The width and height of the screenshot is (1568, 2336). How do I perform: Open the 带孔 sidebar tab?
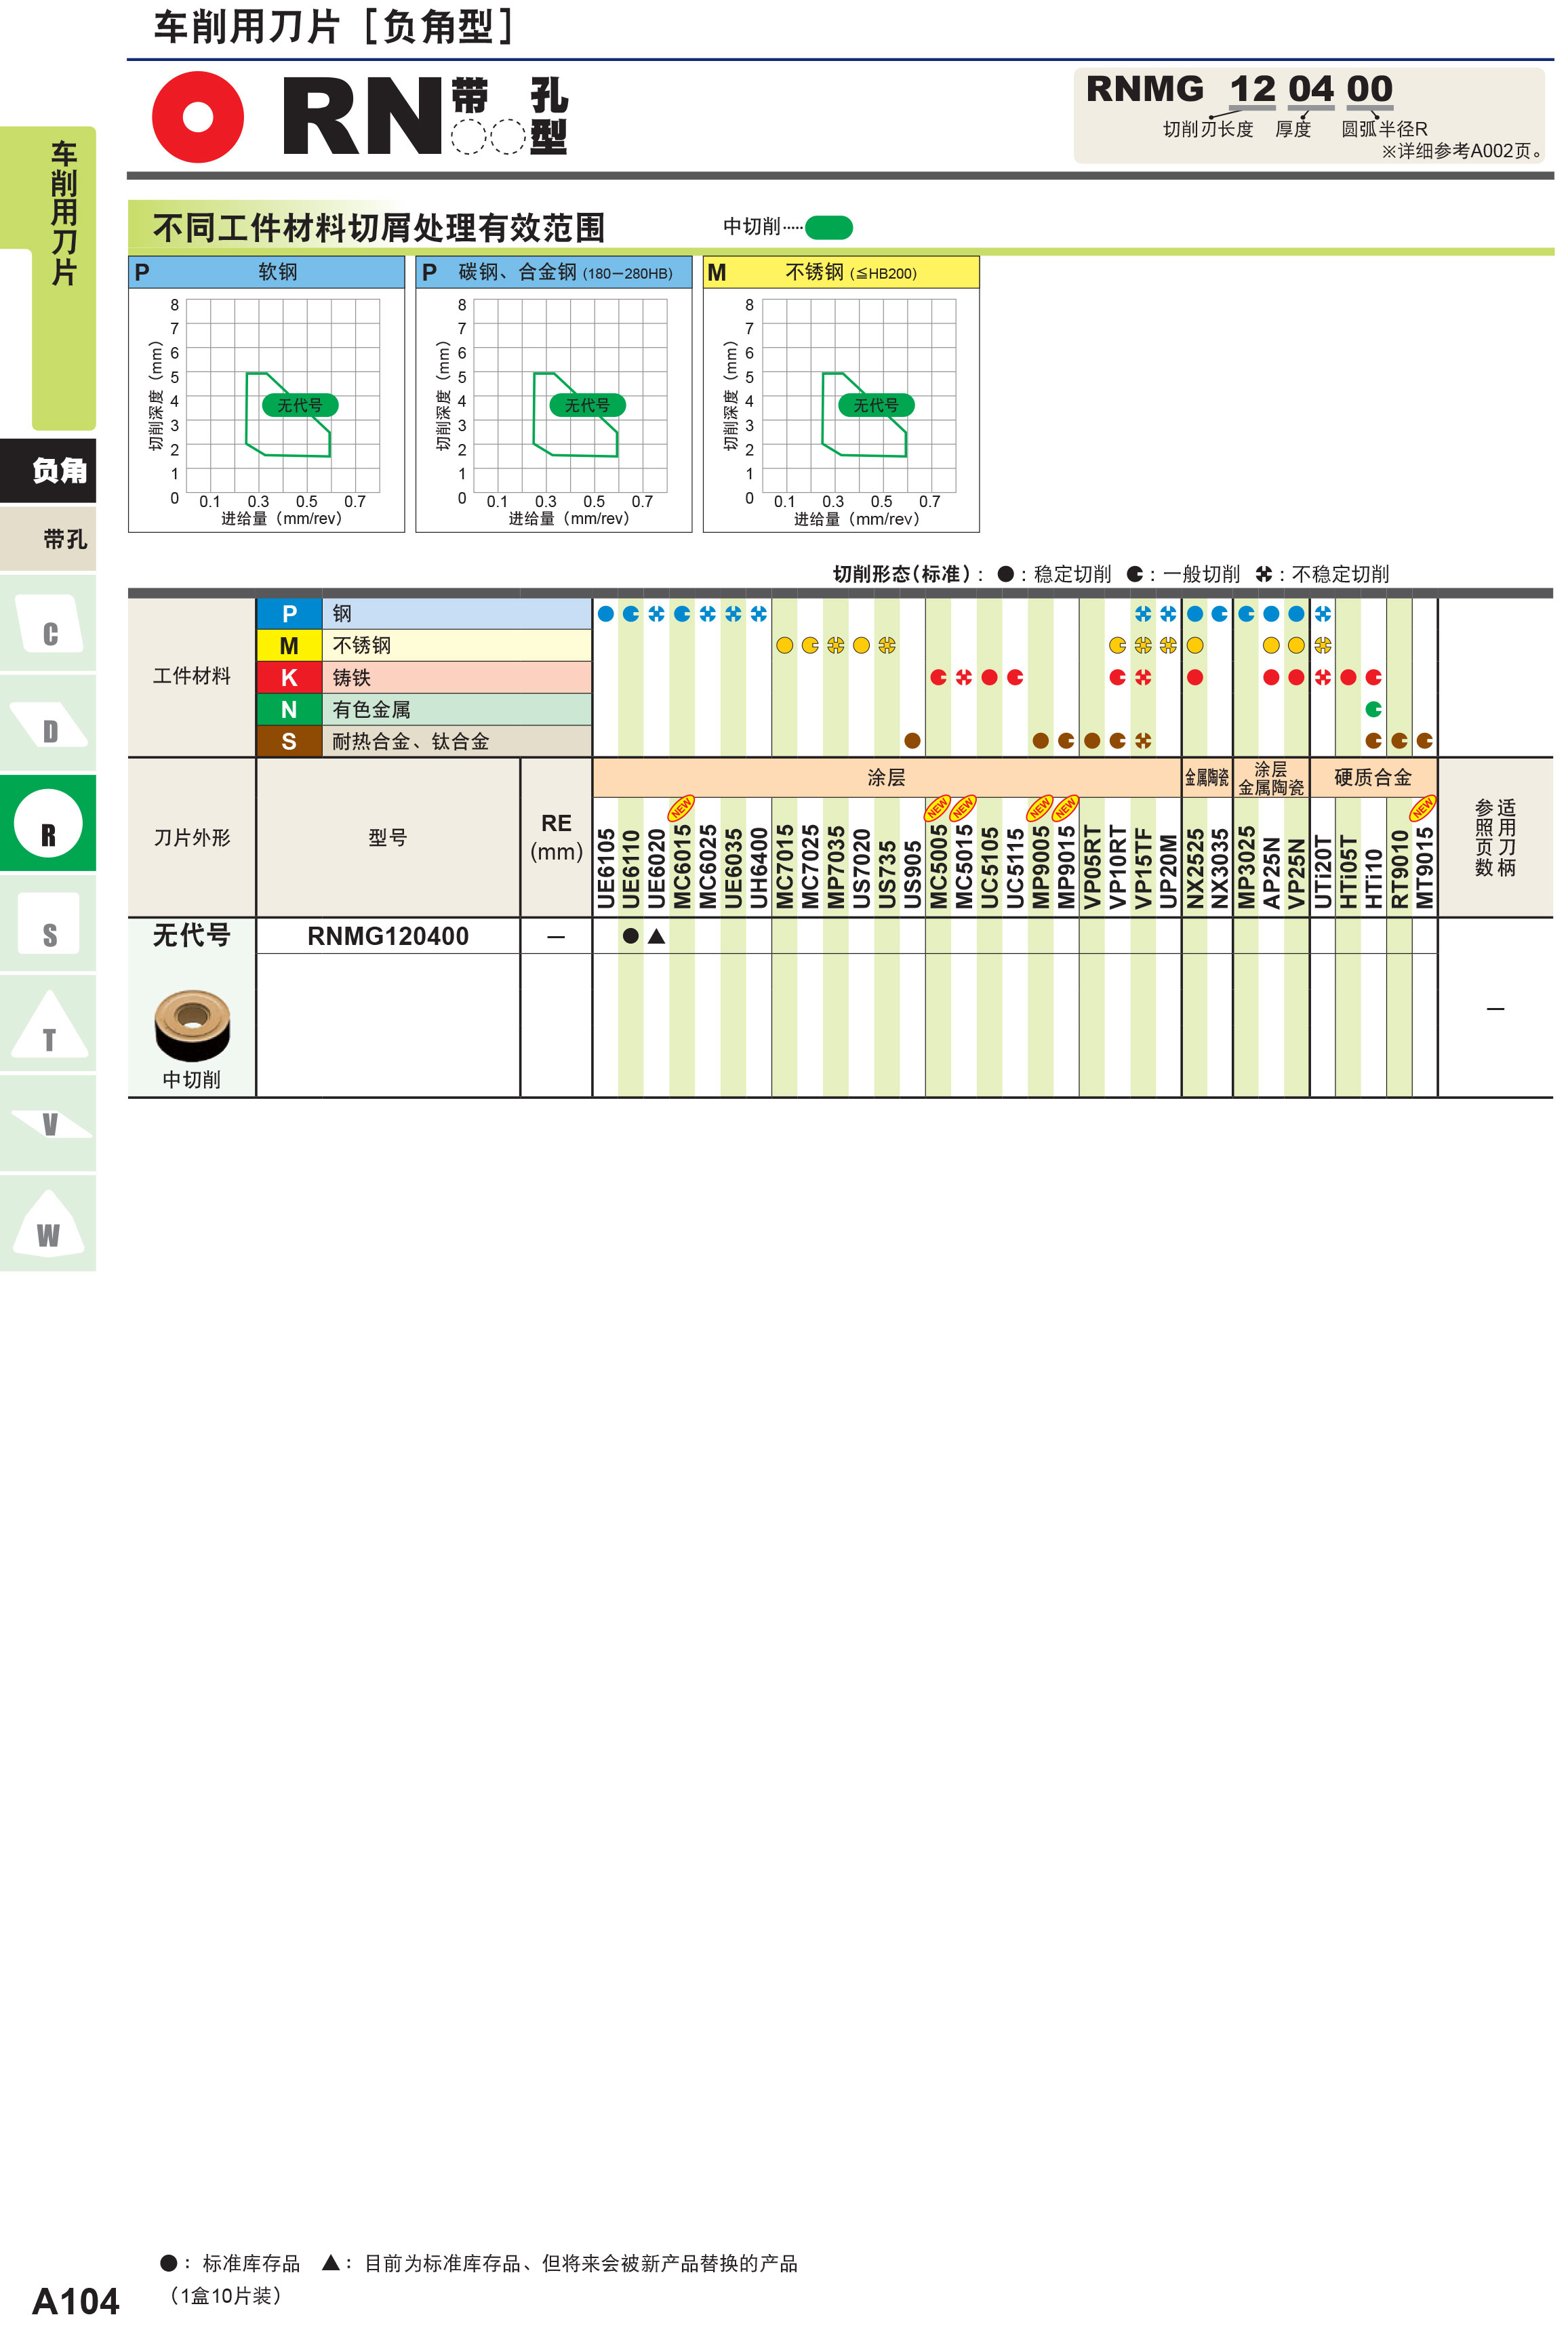click(48, 538)
